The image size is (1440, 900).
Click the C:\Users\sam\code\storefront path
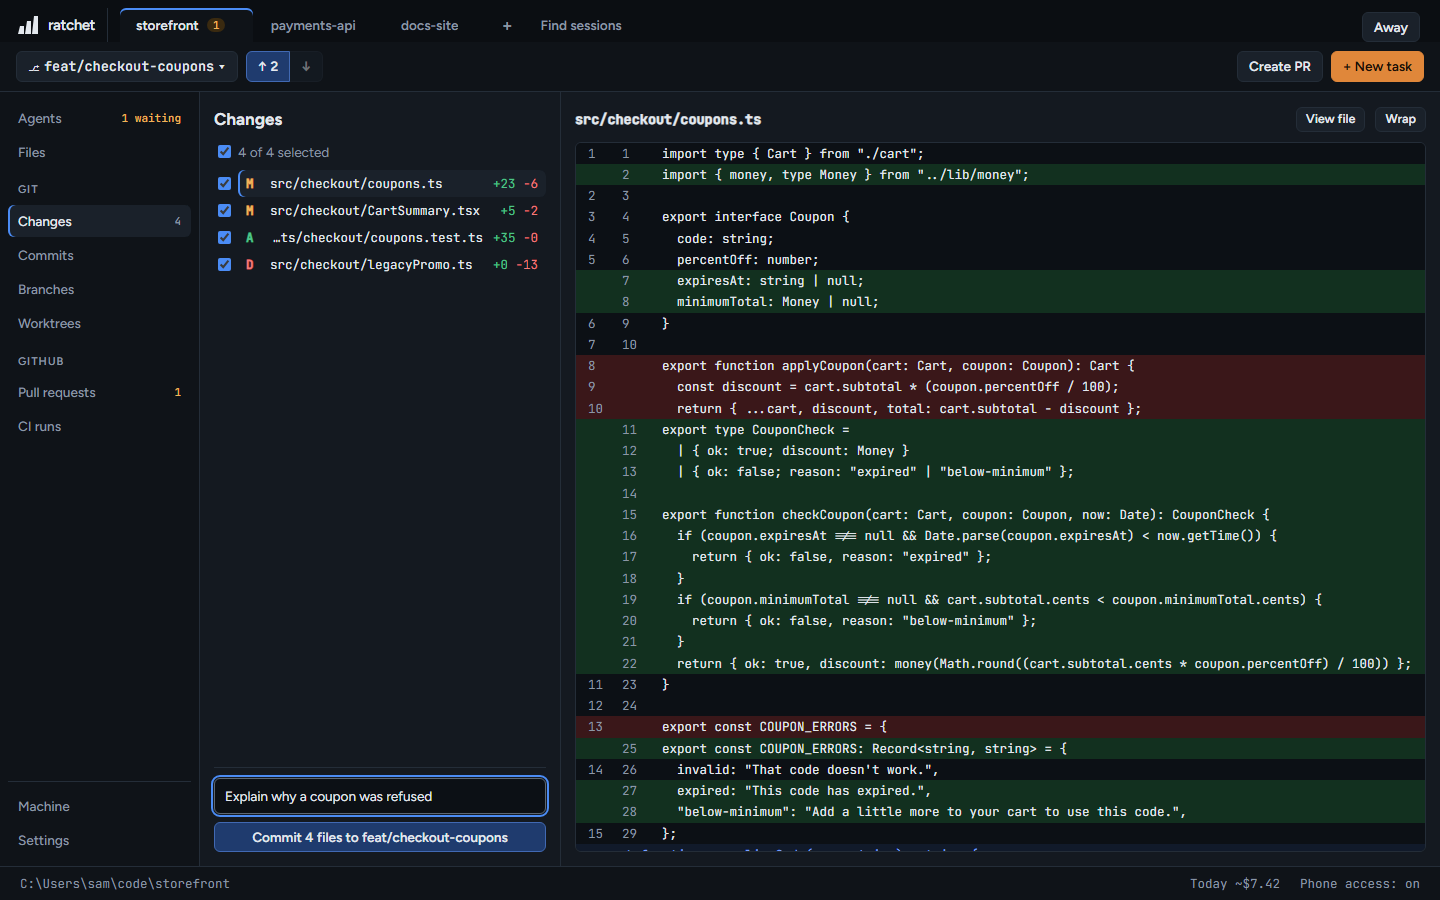125,884
